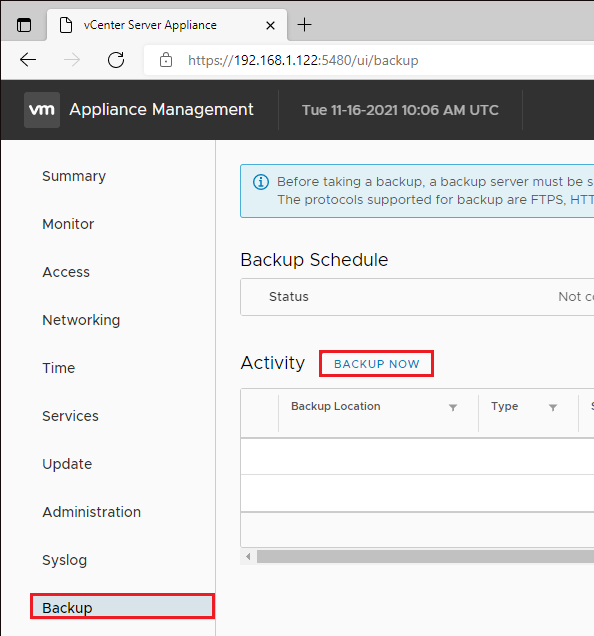Open the tab actions menu icon
Screen dimensions: 594x636
pos(24,25)
